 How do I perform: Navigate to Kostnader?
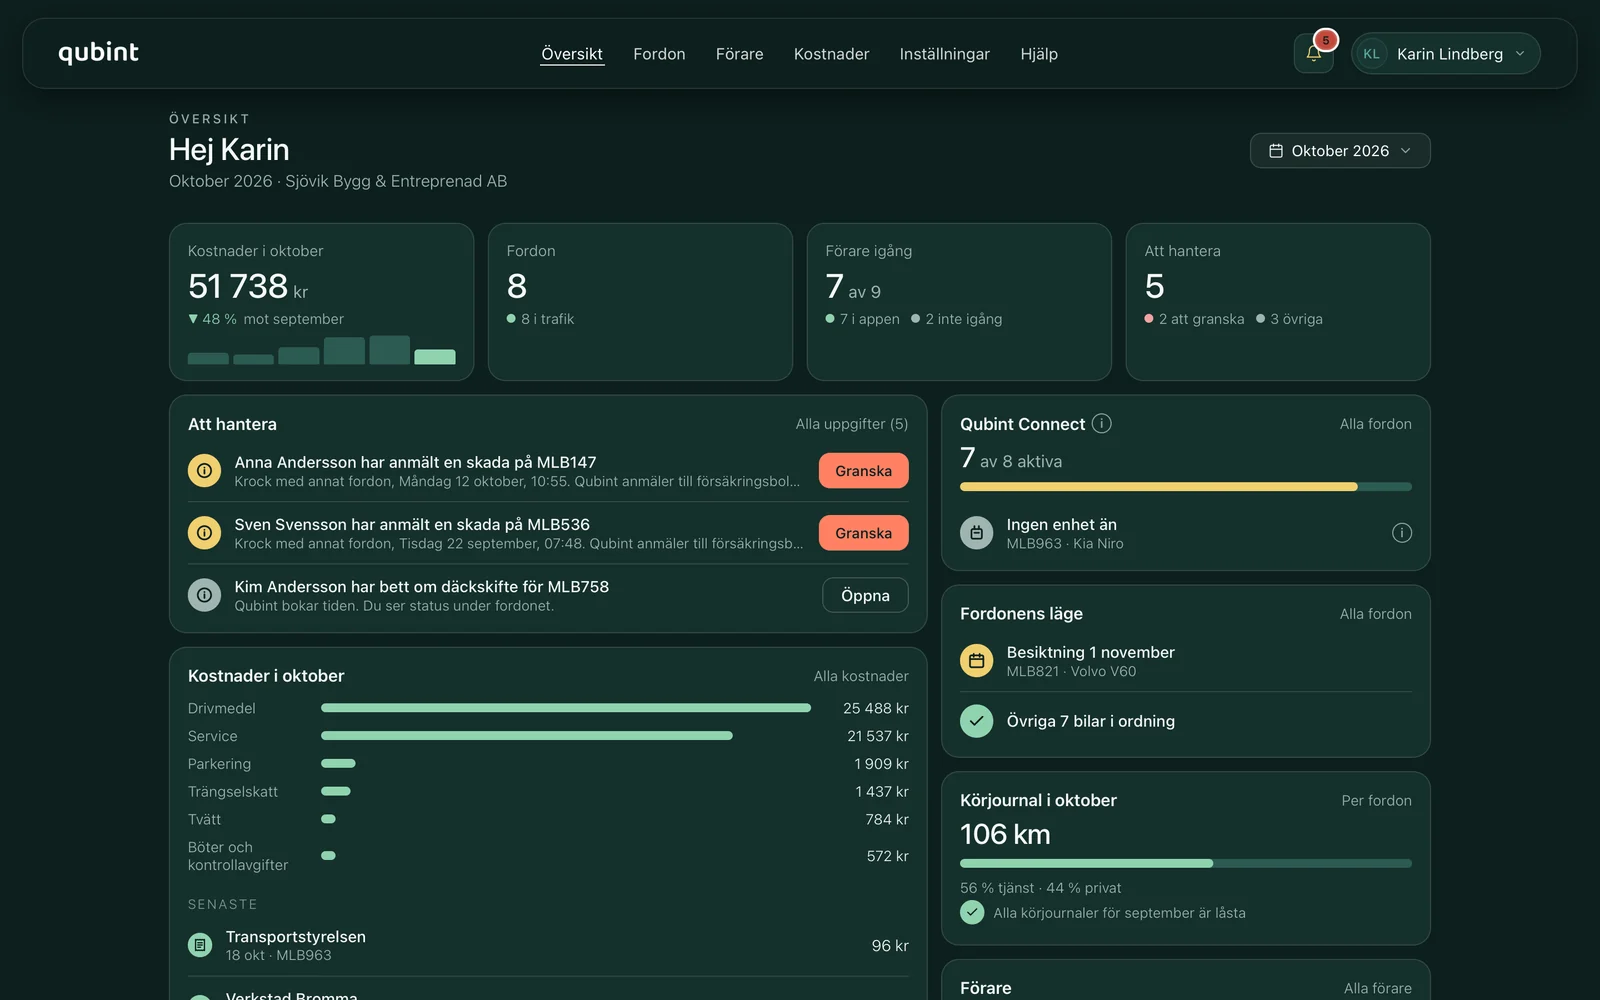tap(831, 54)
